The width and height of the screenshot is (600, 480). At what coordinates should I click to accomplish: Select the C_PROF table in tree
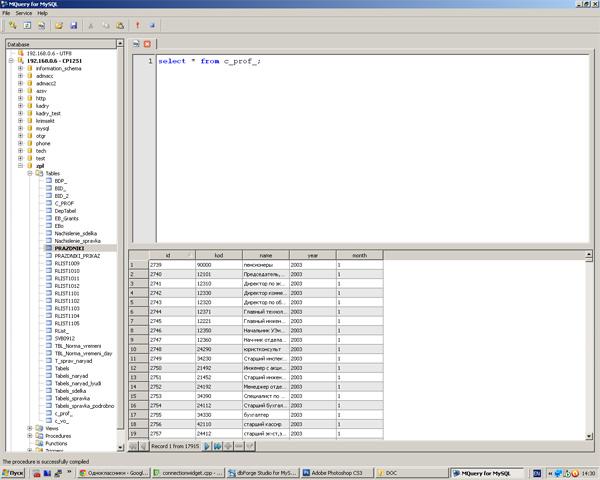coord(64,203)
